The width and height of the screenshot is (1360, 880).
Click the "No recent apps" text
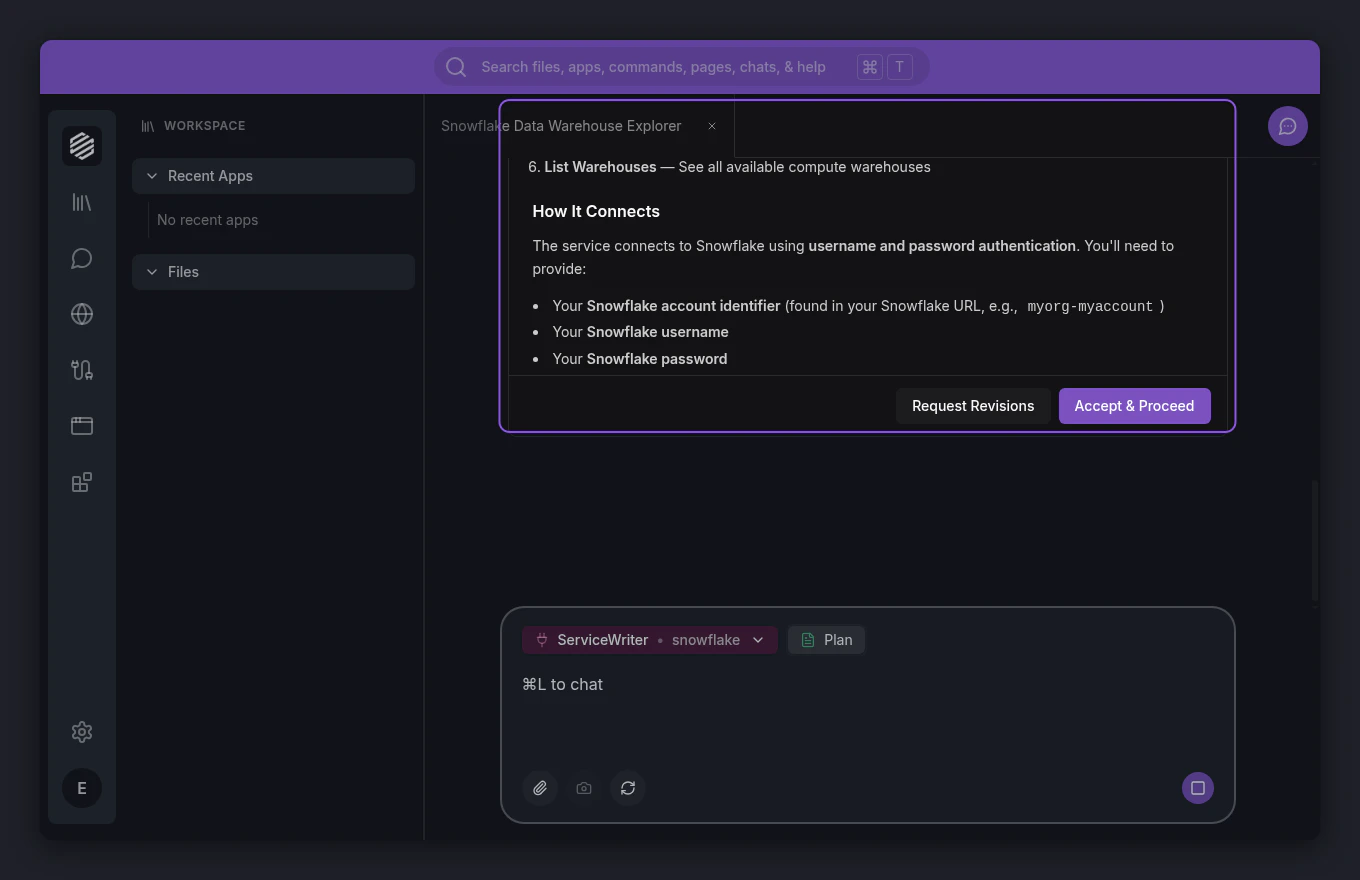(x=207, y=220)
